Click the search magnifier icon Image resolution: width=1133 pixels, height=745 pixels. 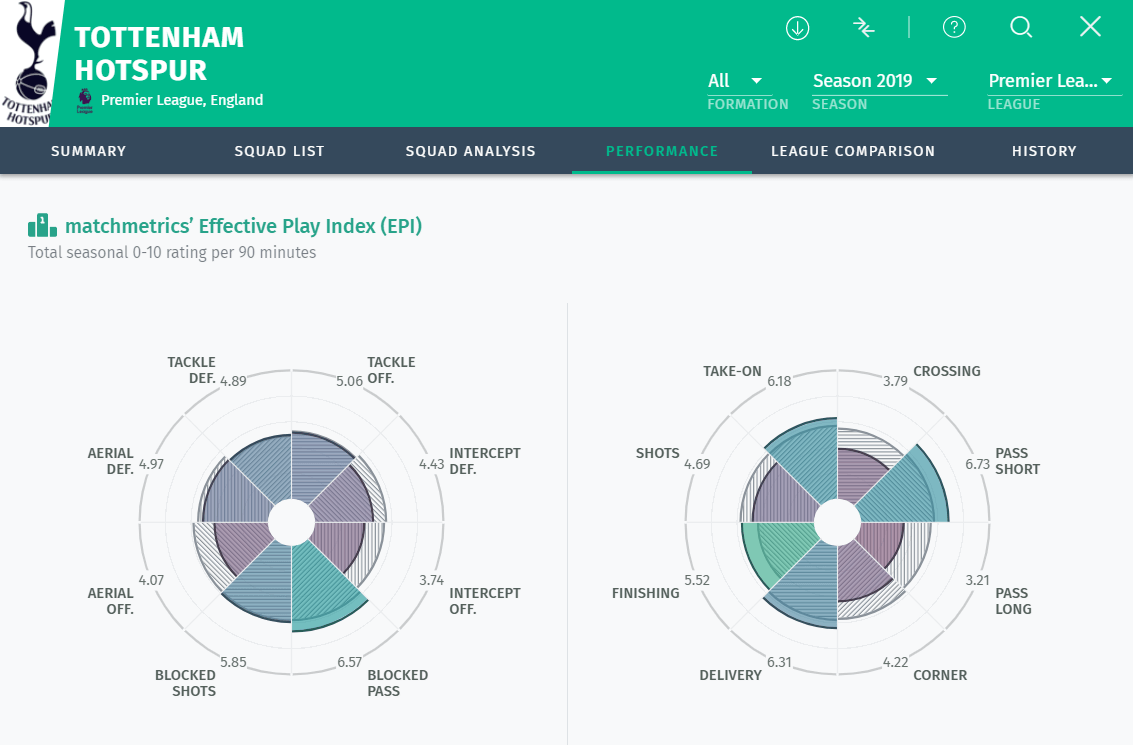pyautogui.click(x=1021, y=27)
